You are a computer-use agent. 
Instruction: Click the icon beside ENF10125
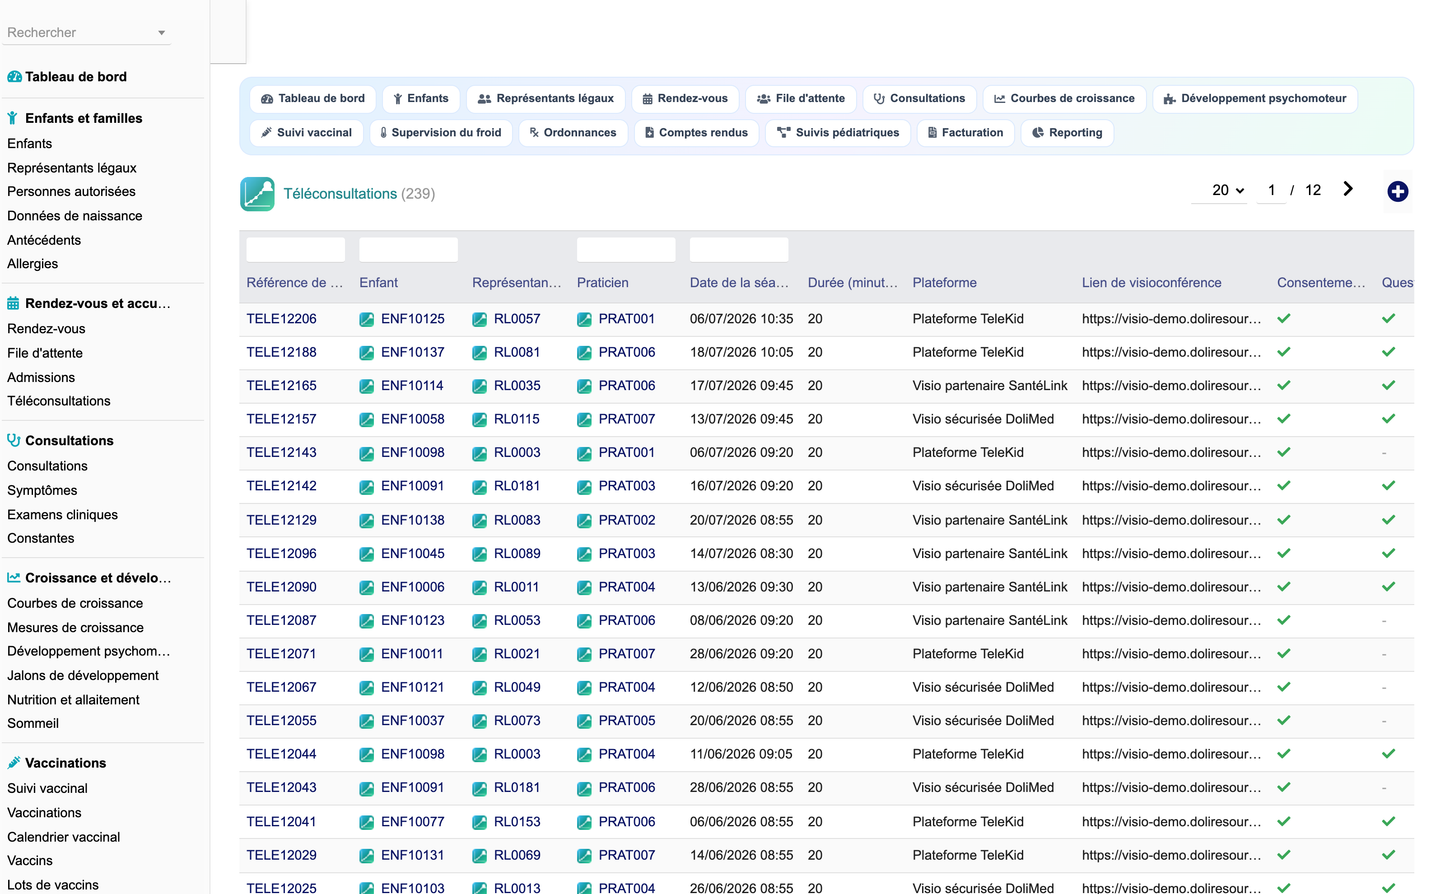367,320
